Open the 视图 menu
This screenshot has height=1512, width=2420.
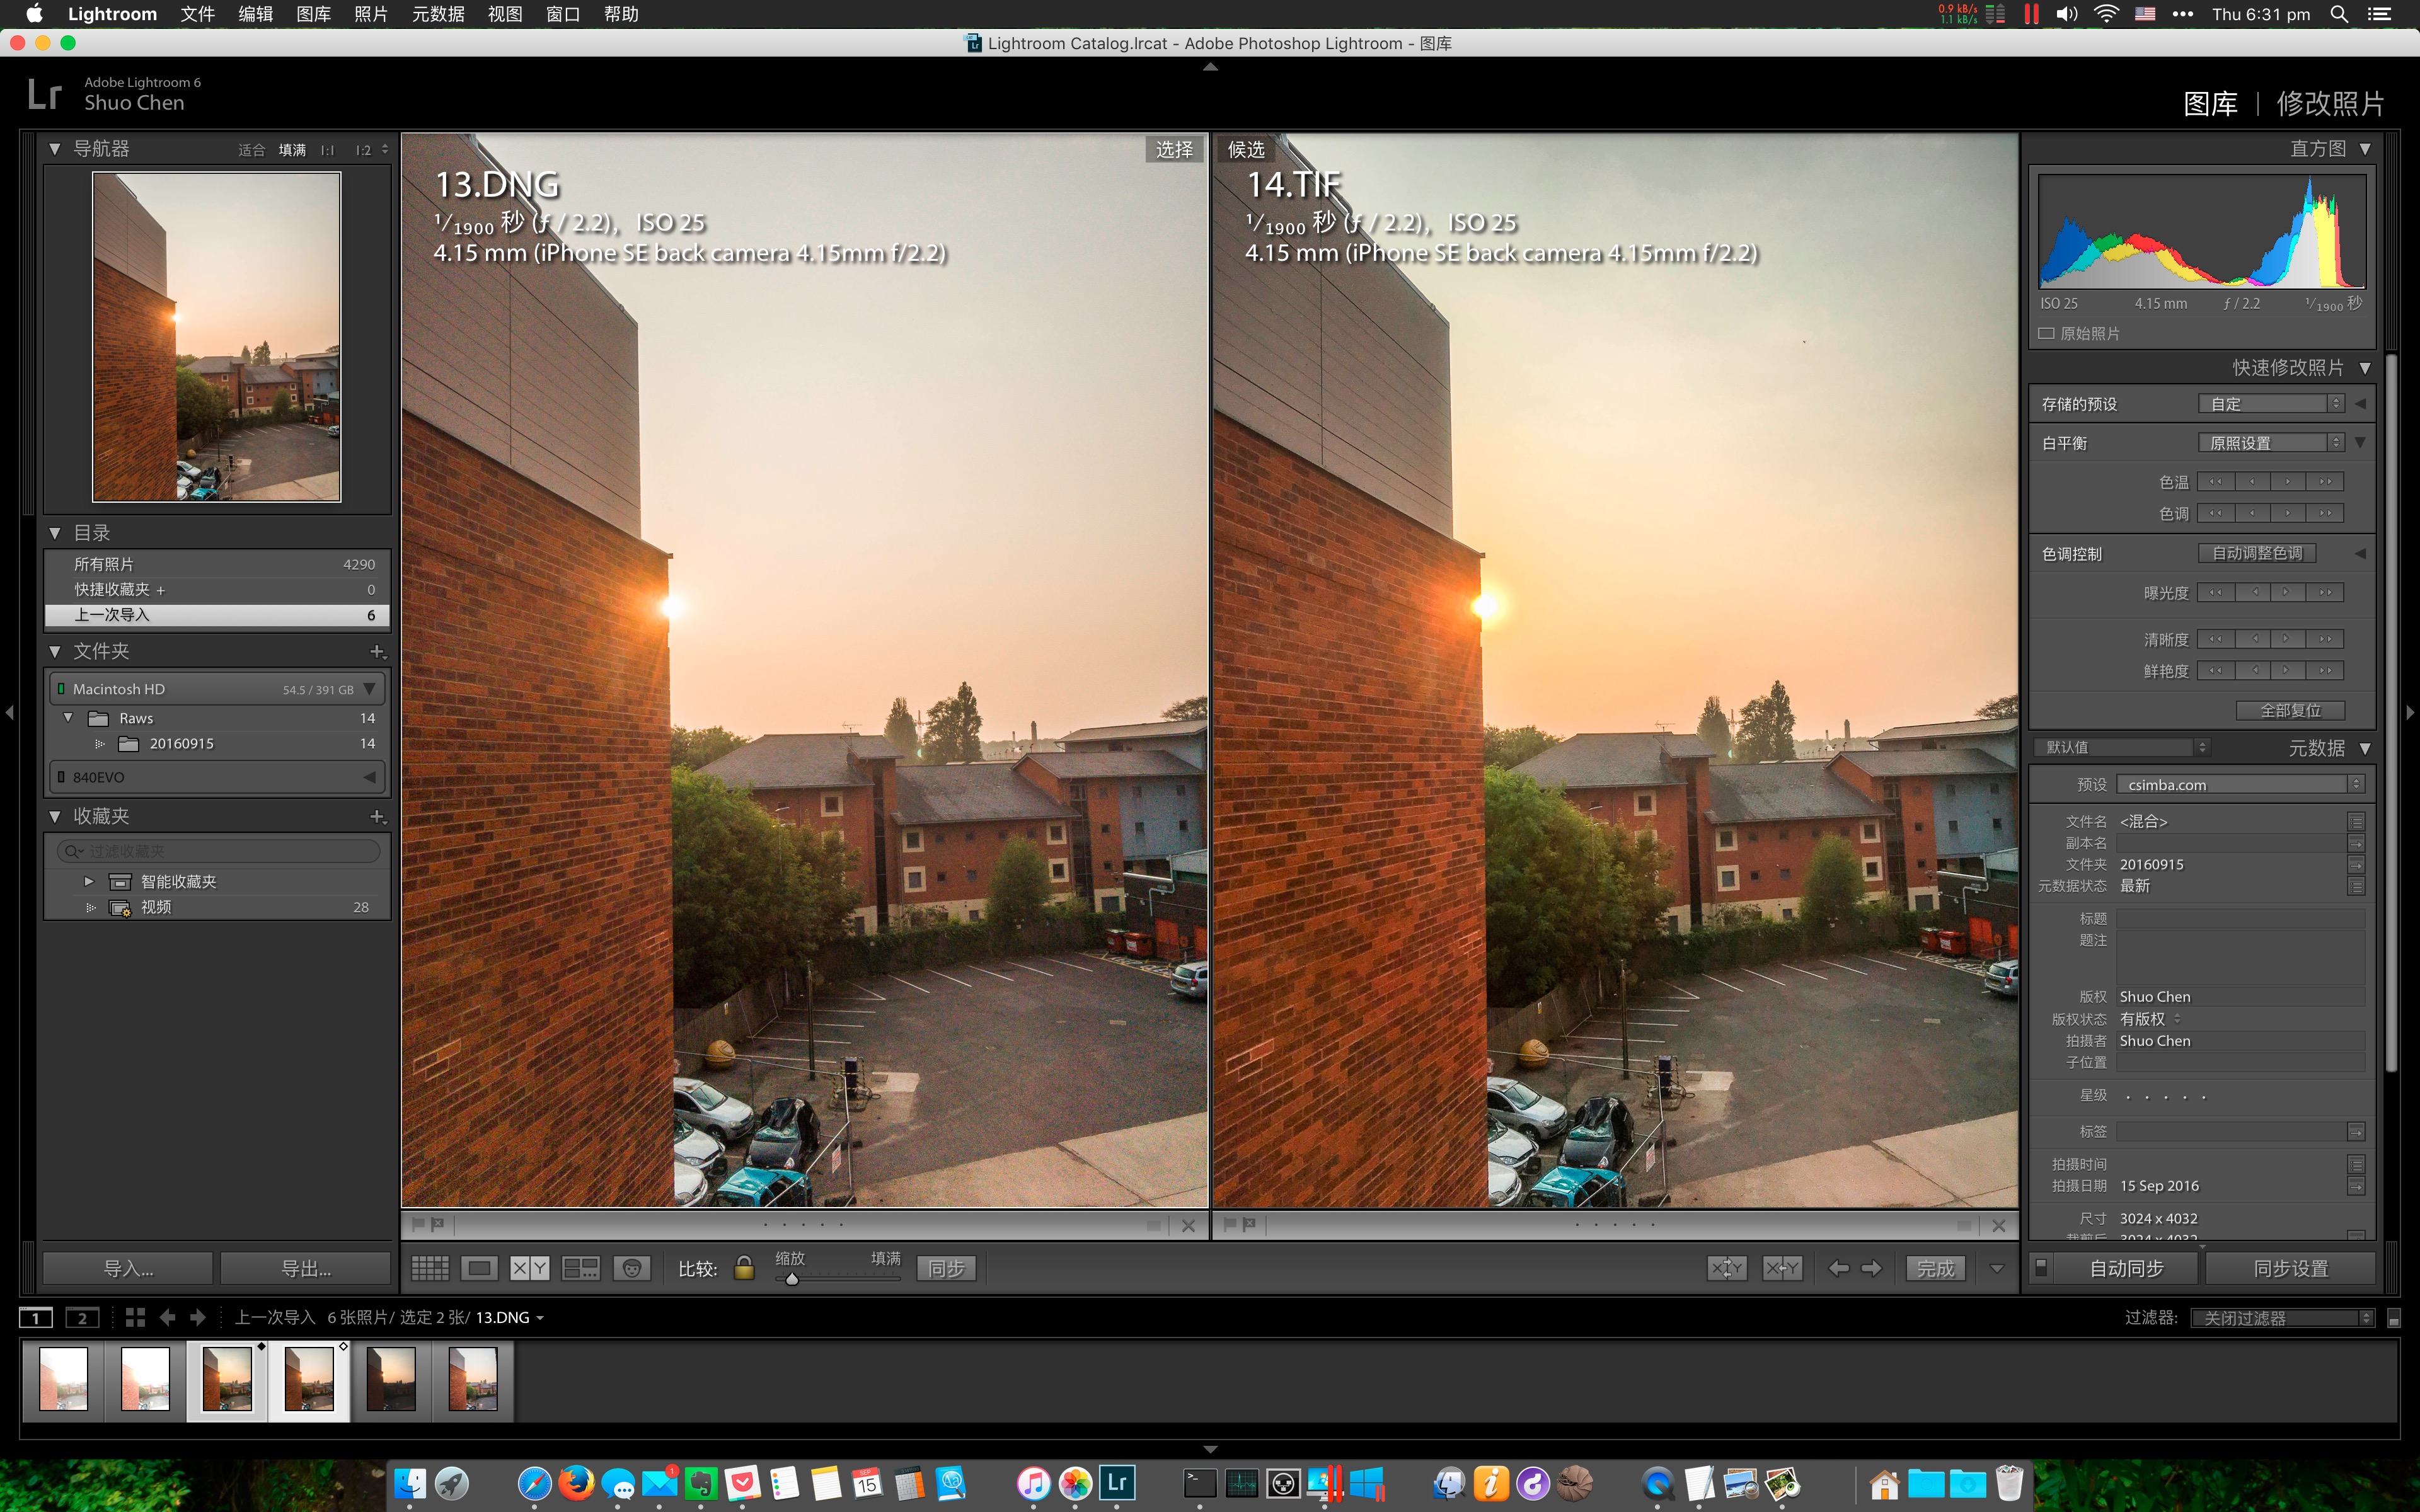click(505, 14)
